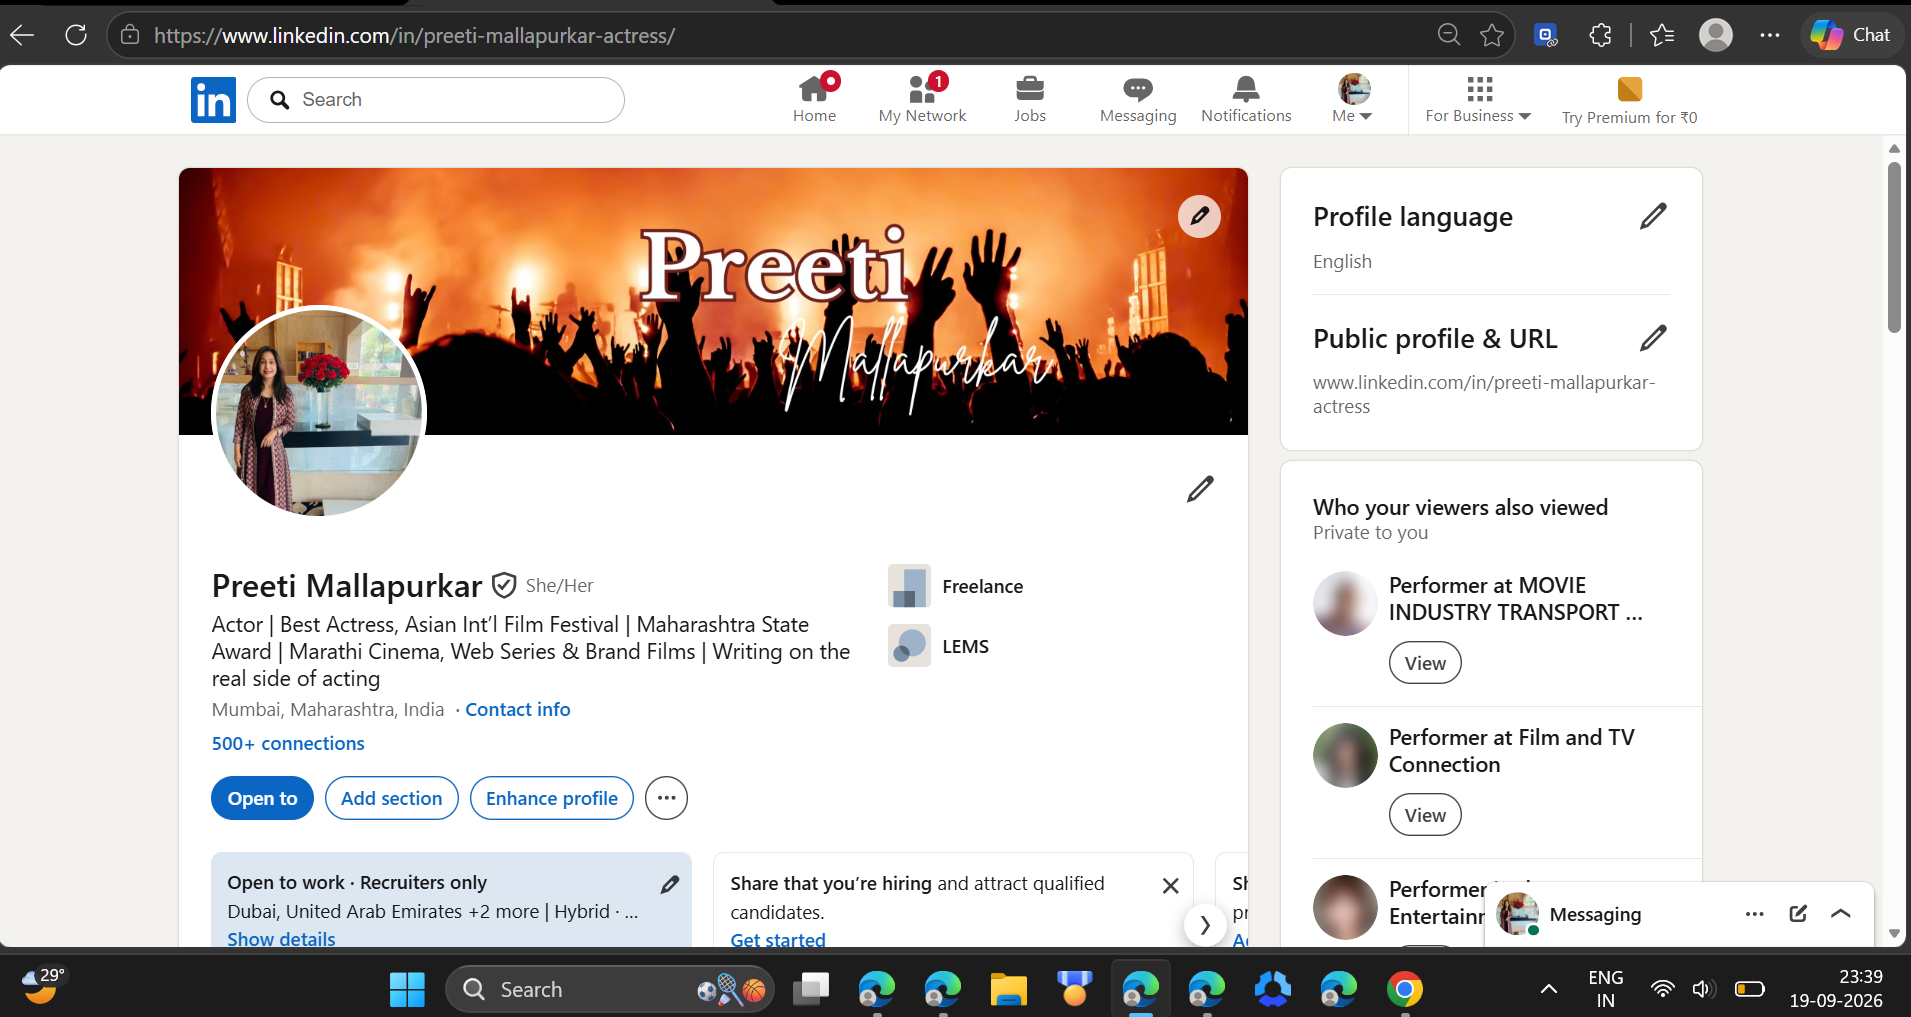Screen dimensions: 1911x1017
Task: Edit Public profile & URL pencil
Action: 1653,338
